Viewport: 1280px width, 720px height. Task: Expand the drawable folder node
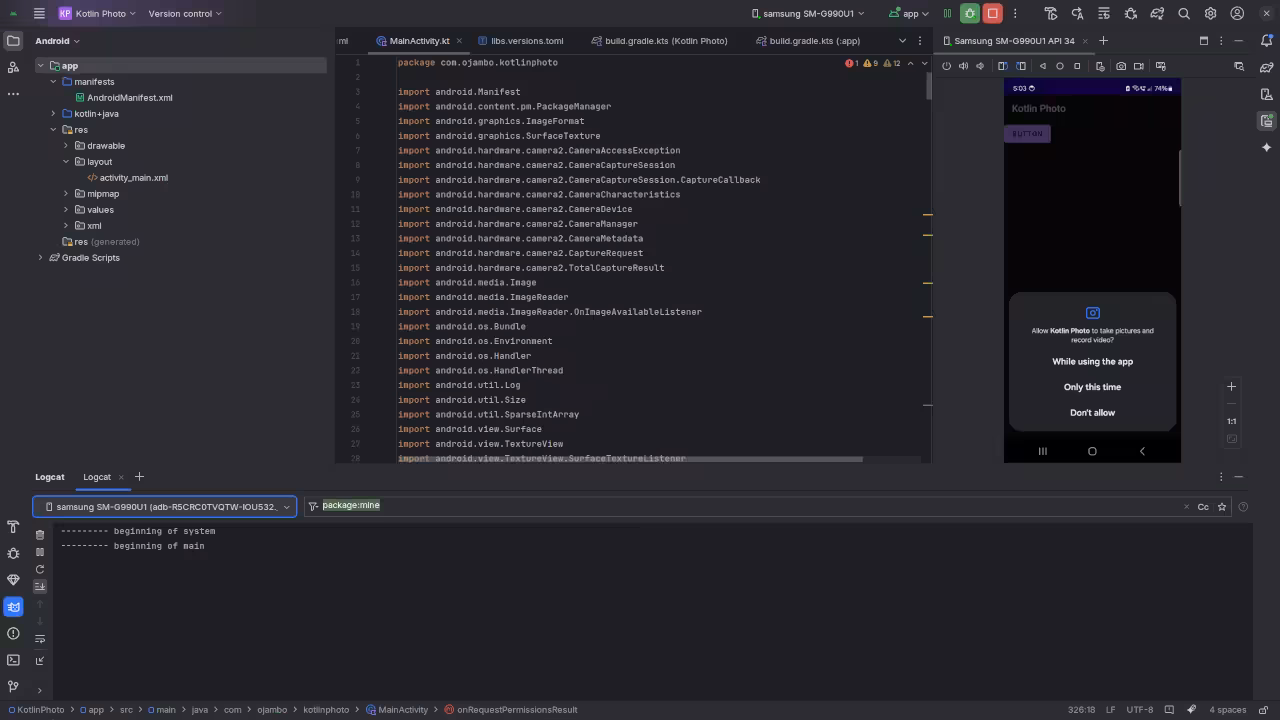(66, 146)
